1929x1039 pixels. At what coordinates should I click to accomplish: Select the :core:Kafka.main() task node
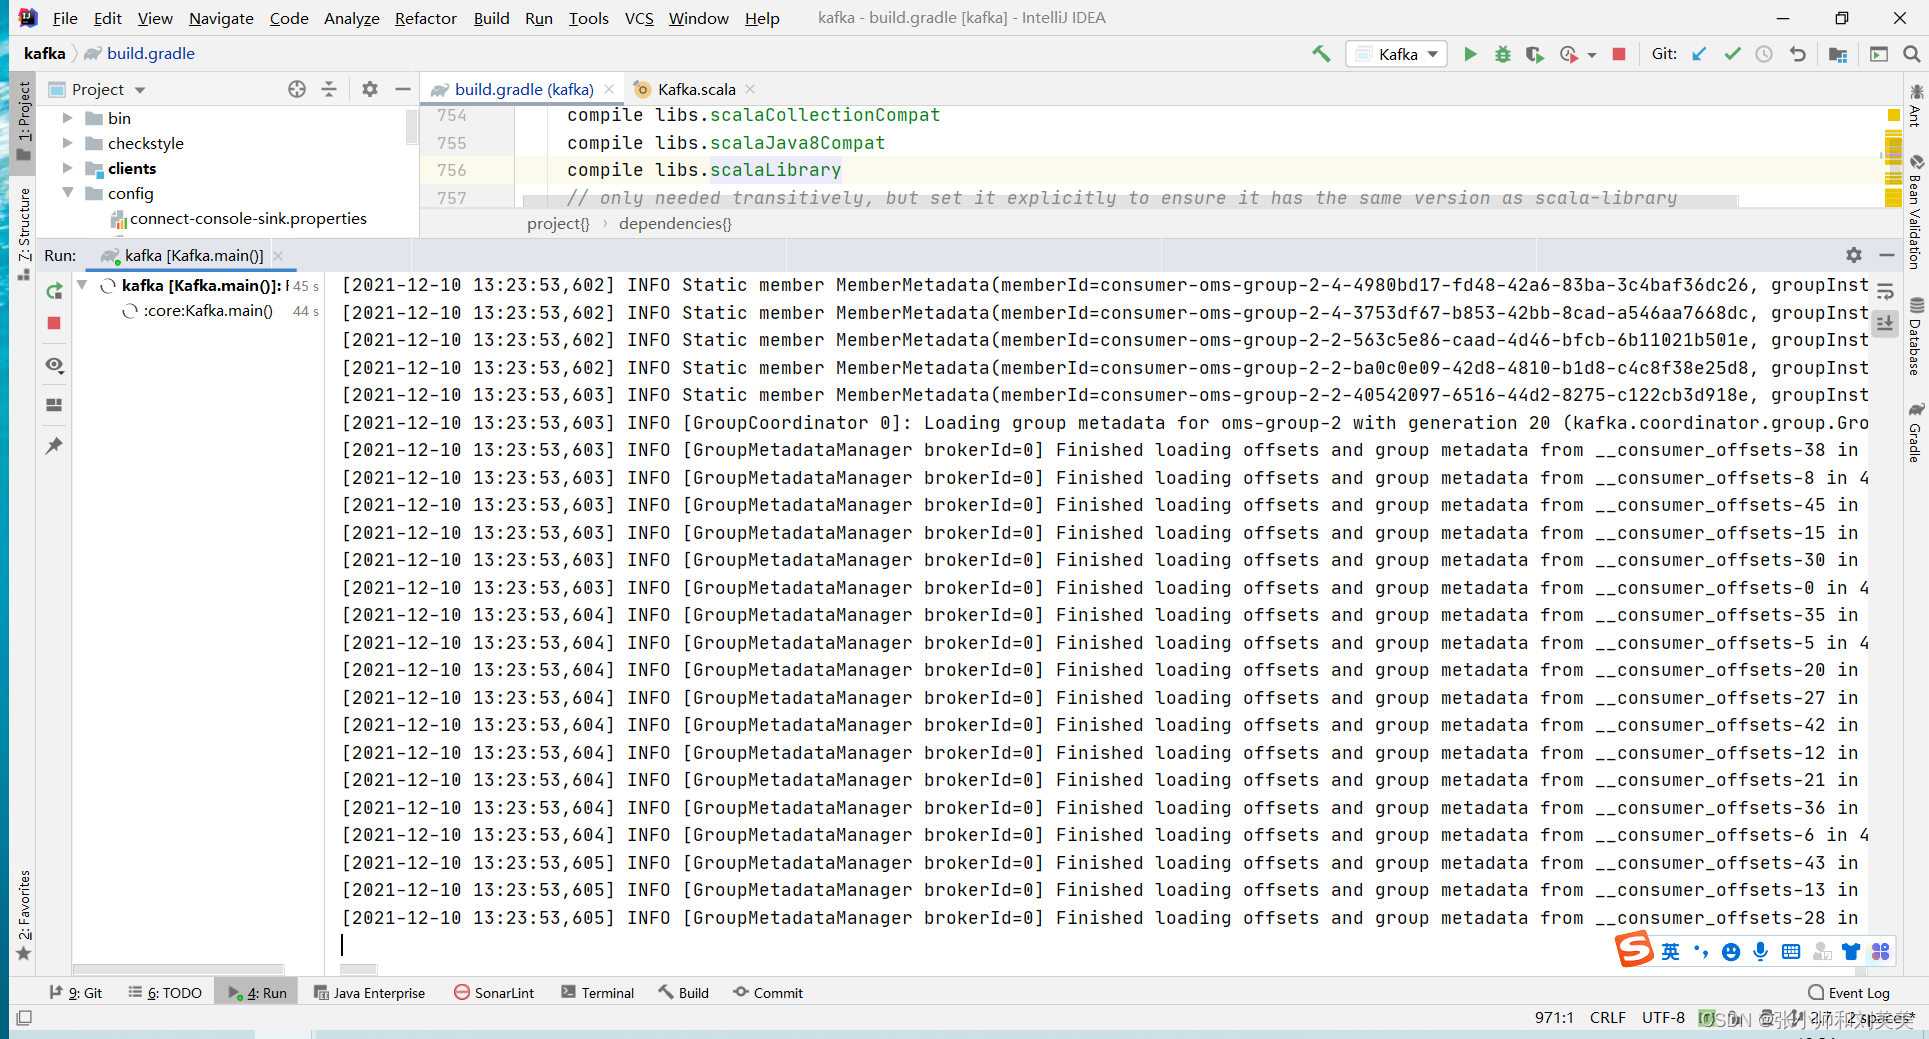208,311
